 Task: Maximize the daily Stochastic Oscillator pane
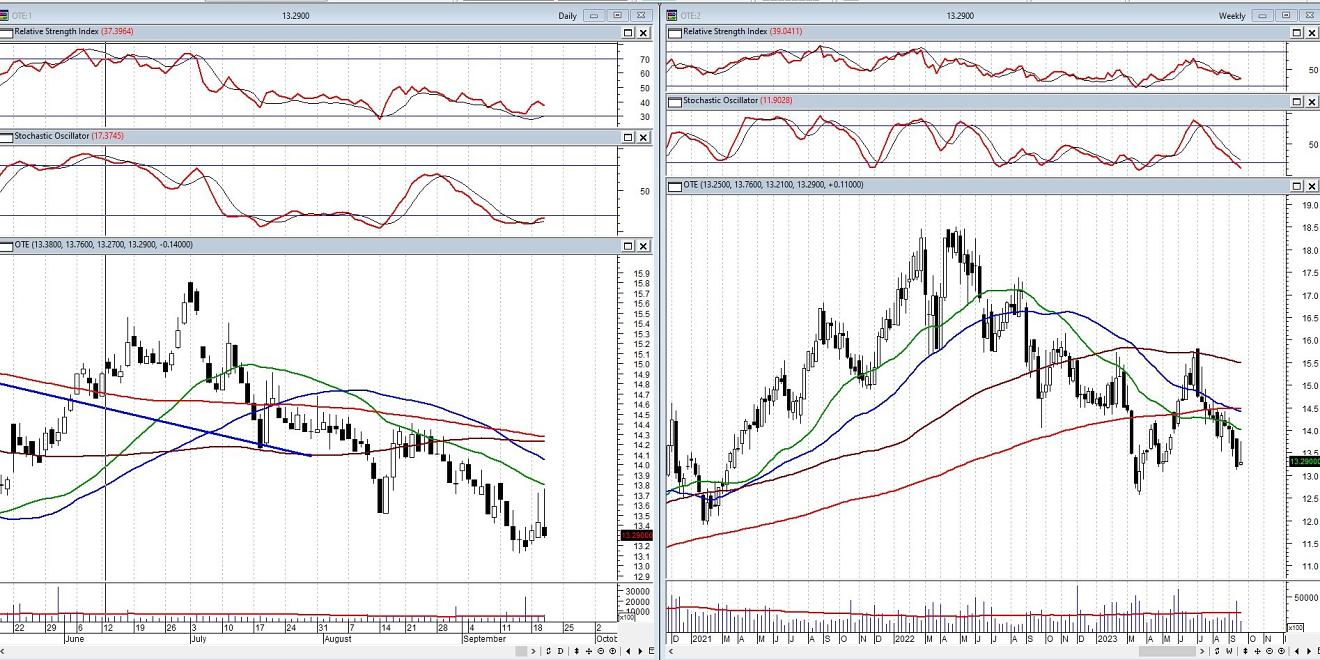[628, 136]
